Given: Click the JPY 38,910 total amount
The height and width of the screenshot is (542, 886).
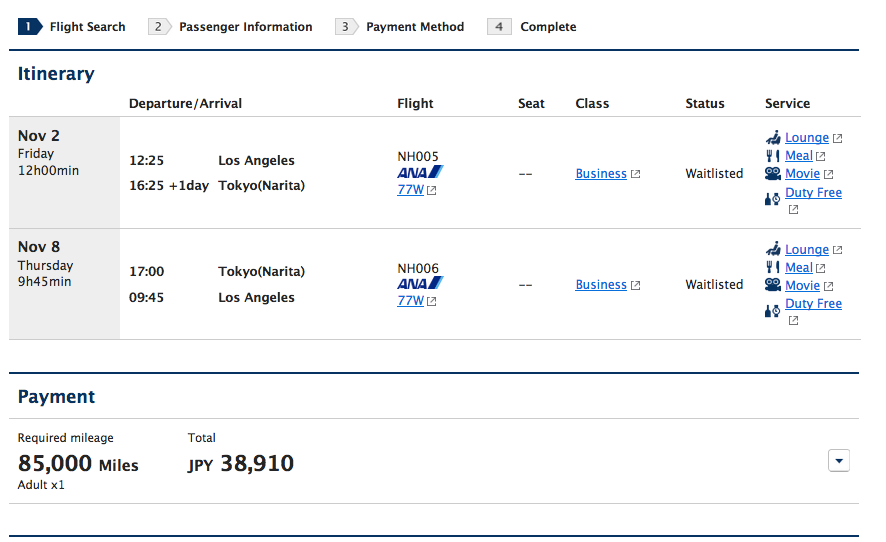Looking at the screenshot, I should [x=241, y=463].
